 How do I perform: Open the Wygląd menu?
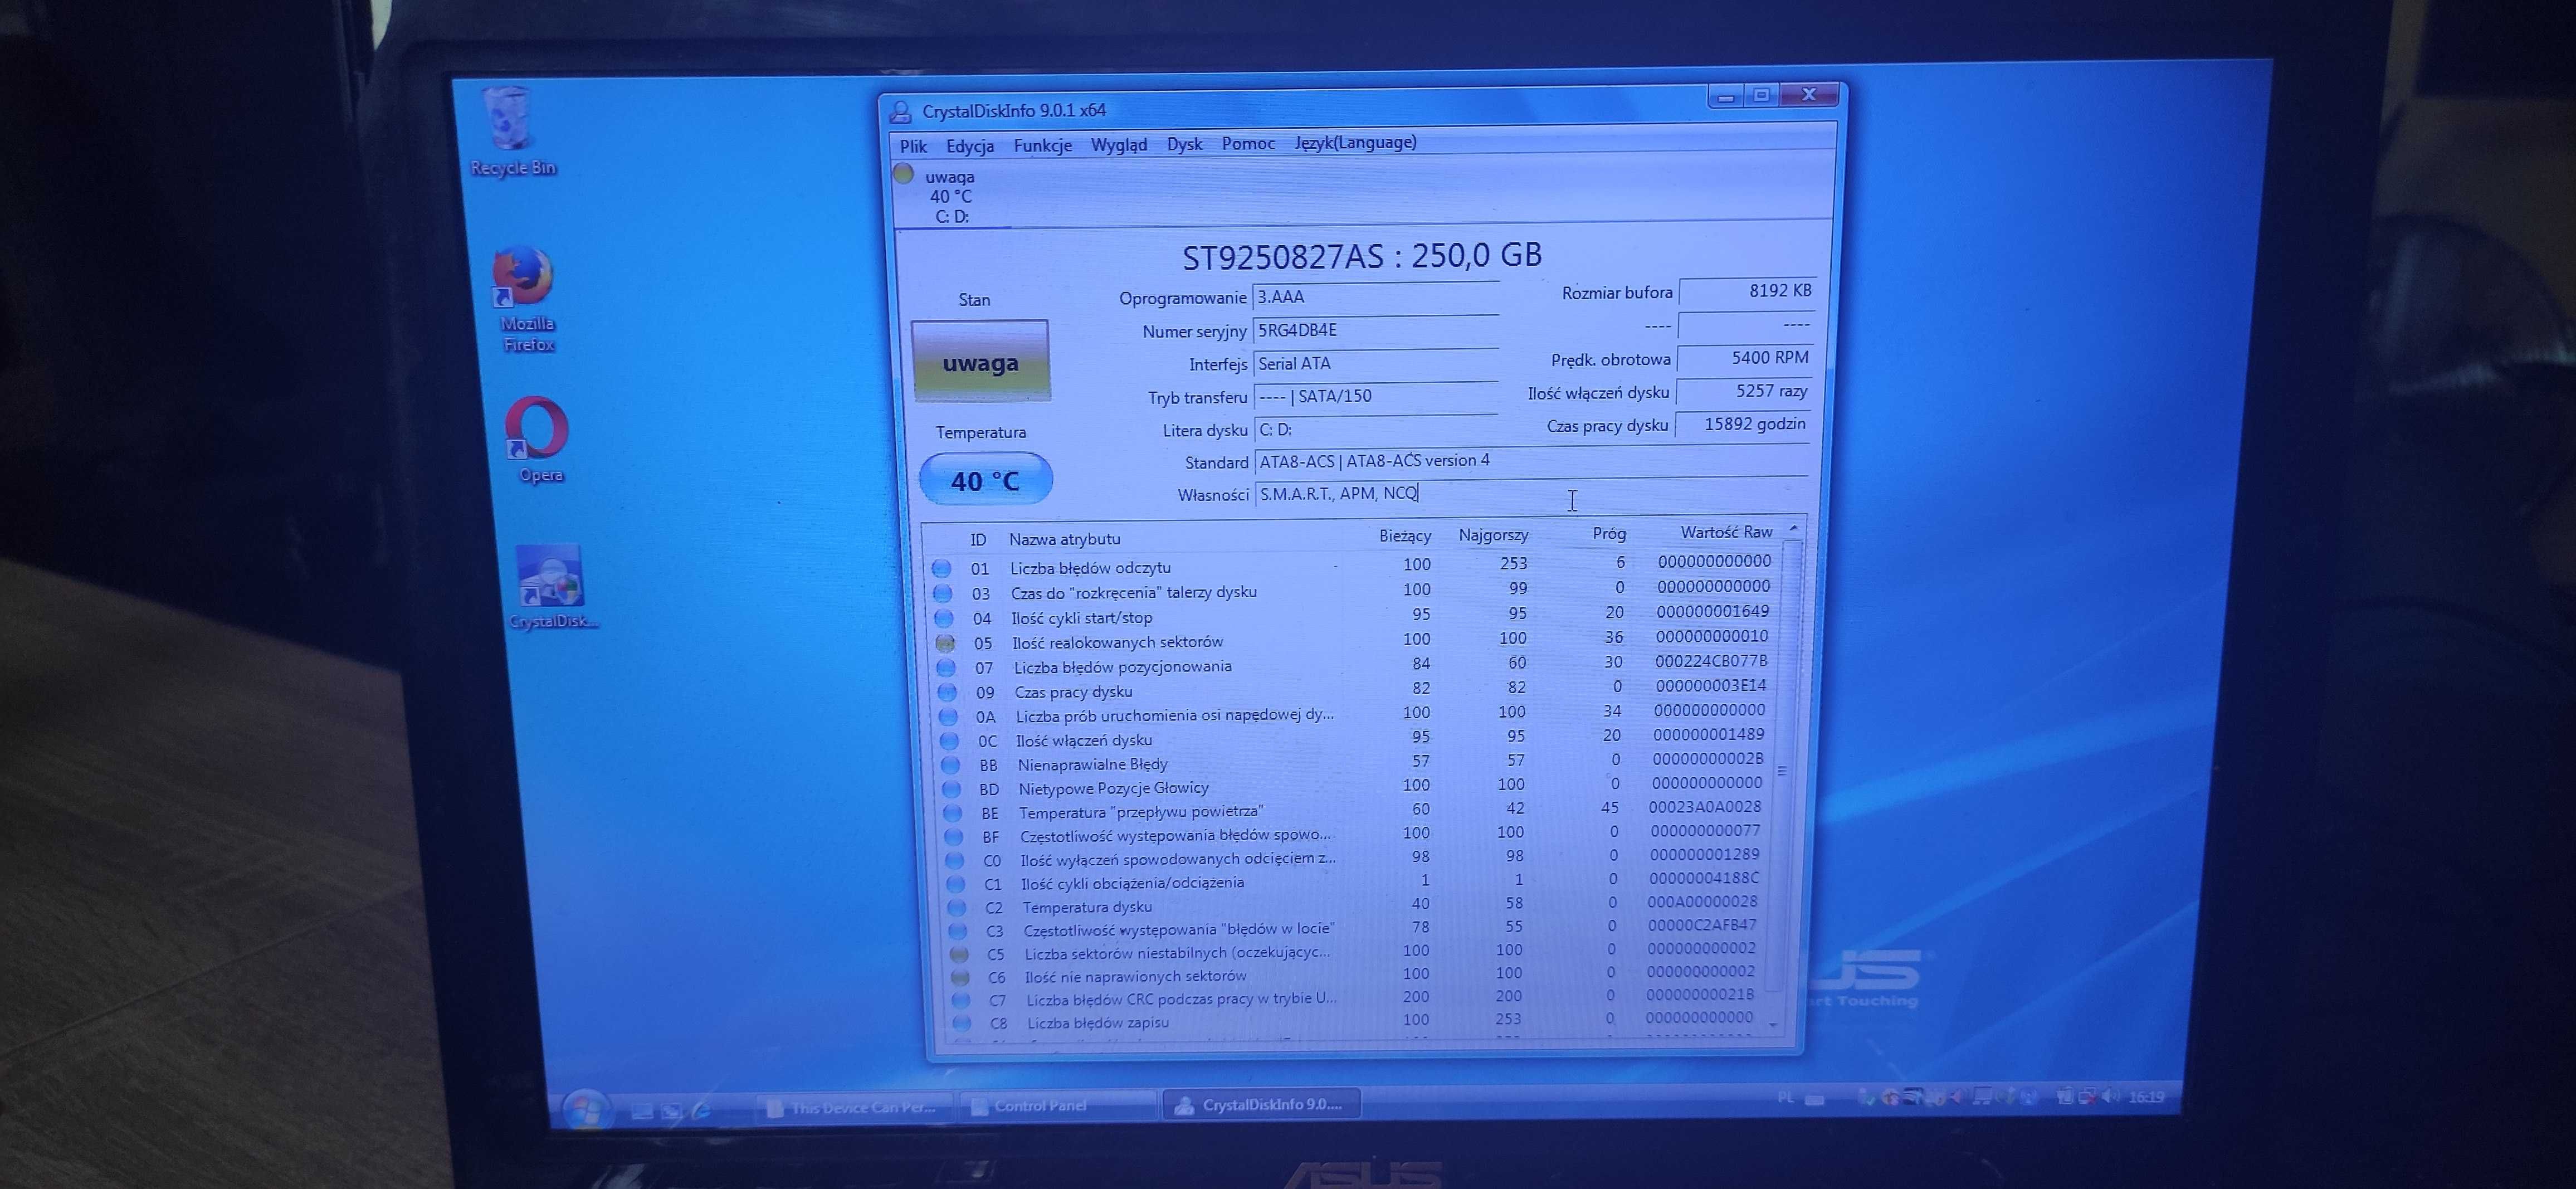coord(1118,145)
